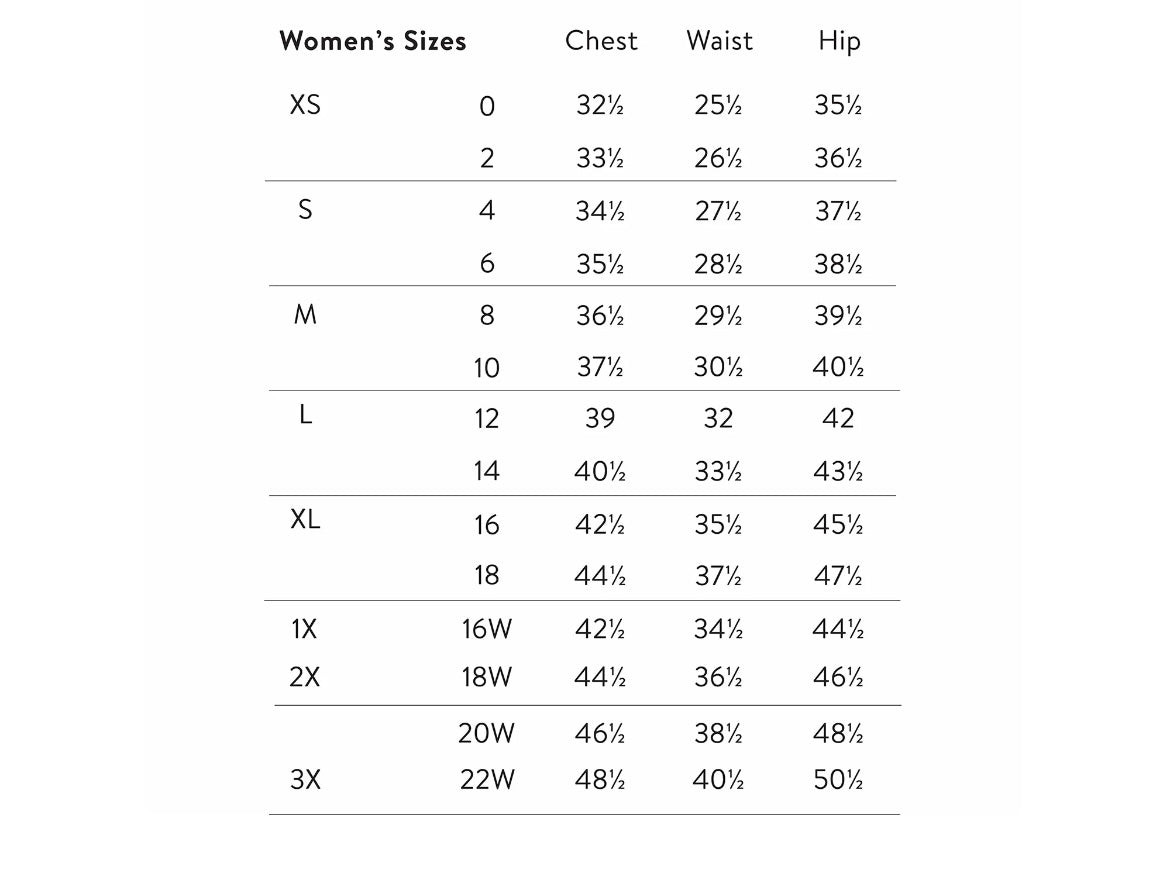Screen dimensions: 1170x880
Task: Select the S size label
Action: [305, 210]
